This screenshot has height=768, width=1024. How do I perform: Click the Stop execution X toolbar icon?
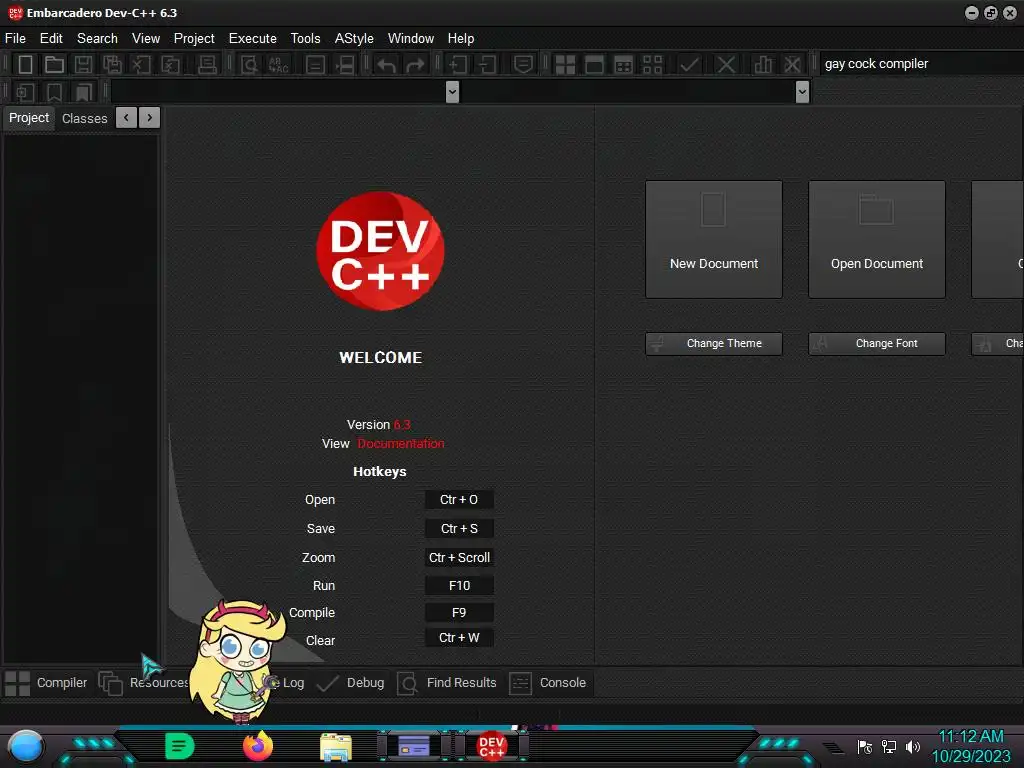point(726,64)
